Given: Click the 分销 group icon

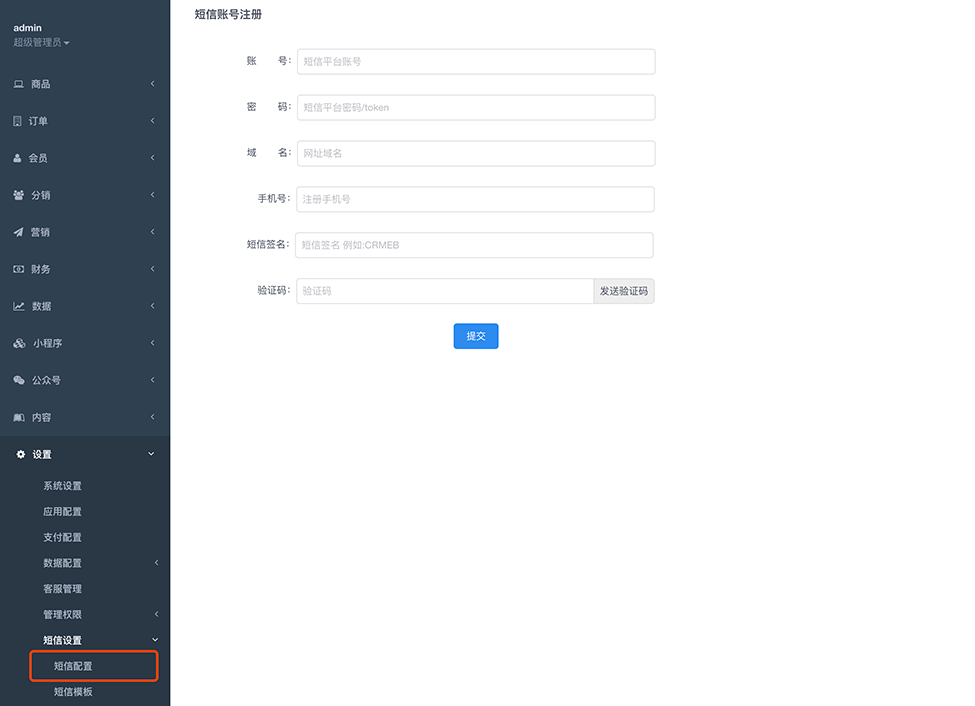Looking at the screenshot, I should (19, 195).
